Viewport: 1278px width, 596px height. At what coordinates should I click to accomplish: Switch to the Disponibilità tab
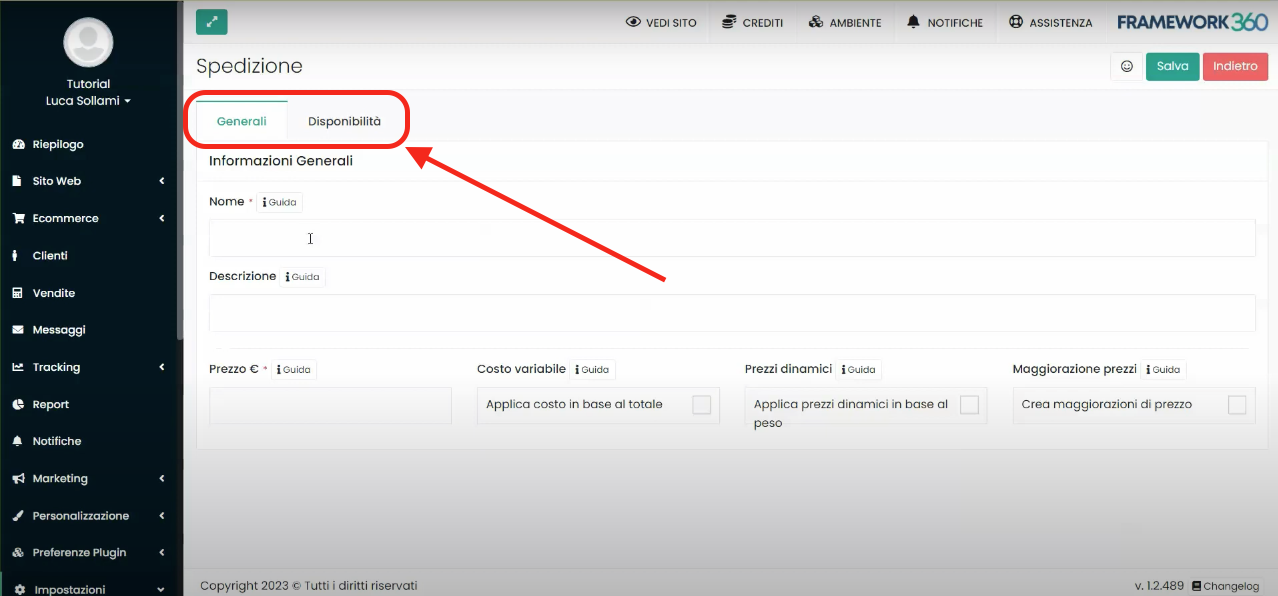pos(344,121)
